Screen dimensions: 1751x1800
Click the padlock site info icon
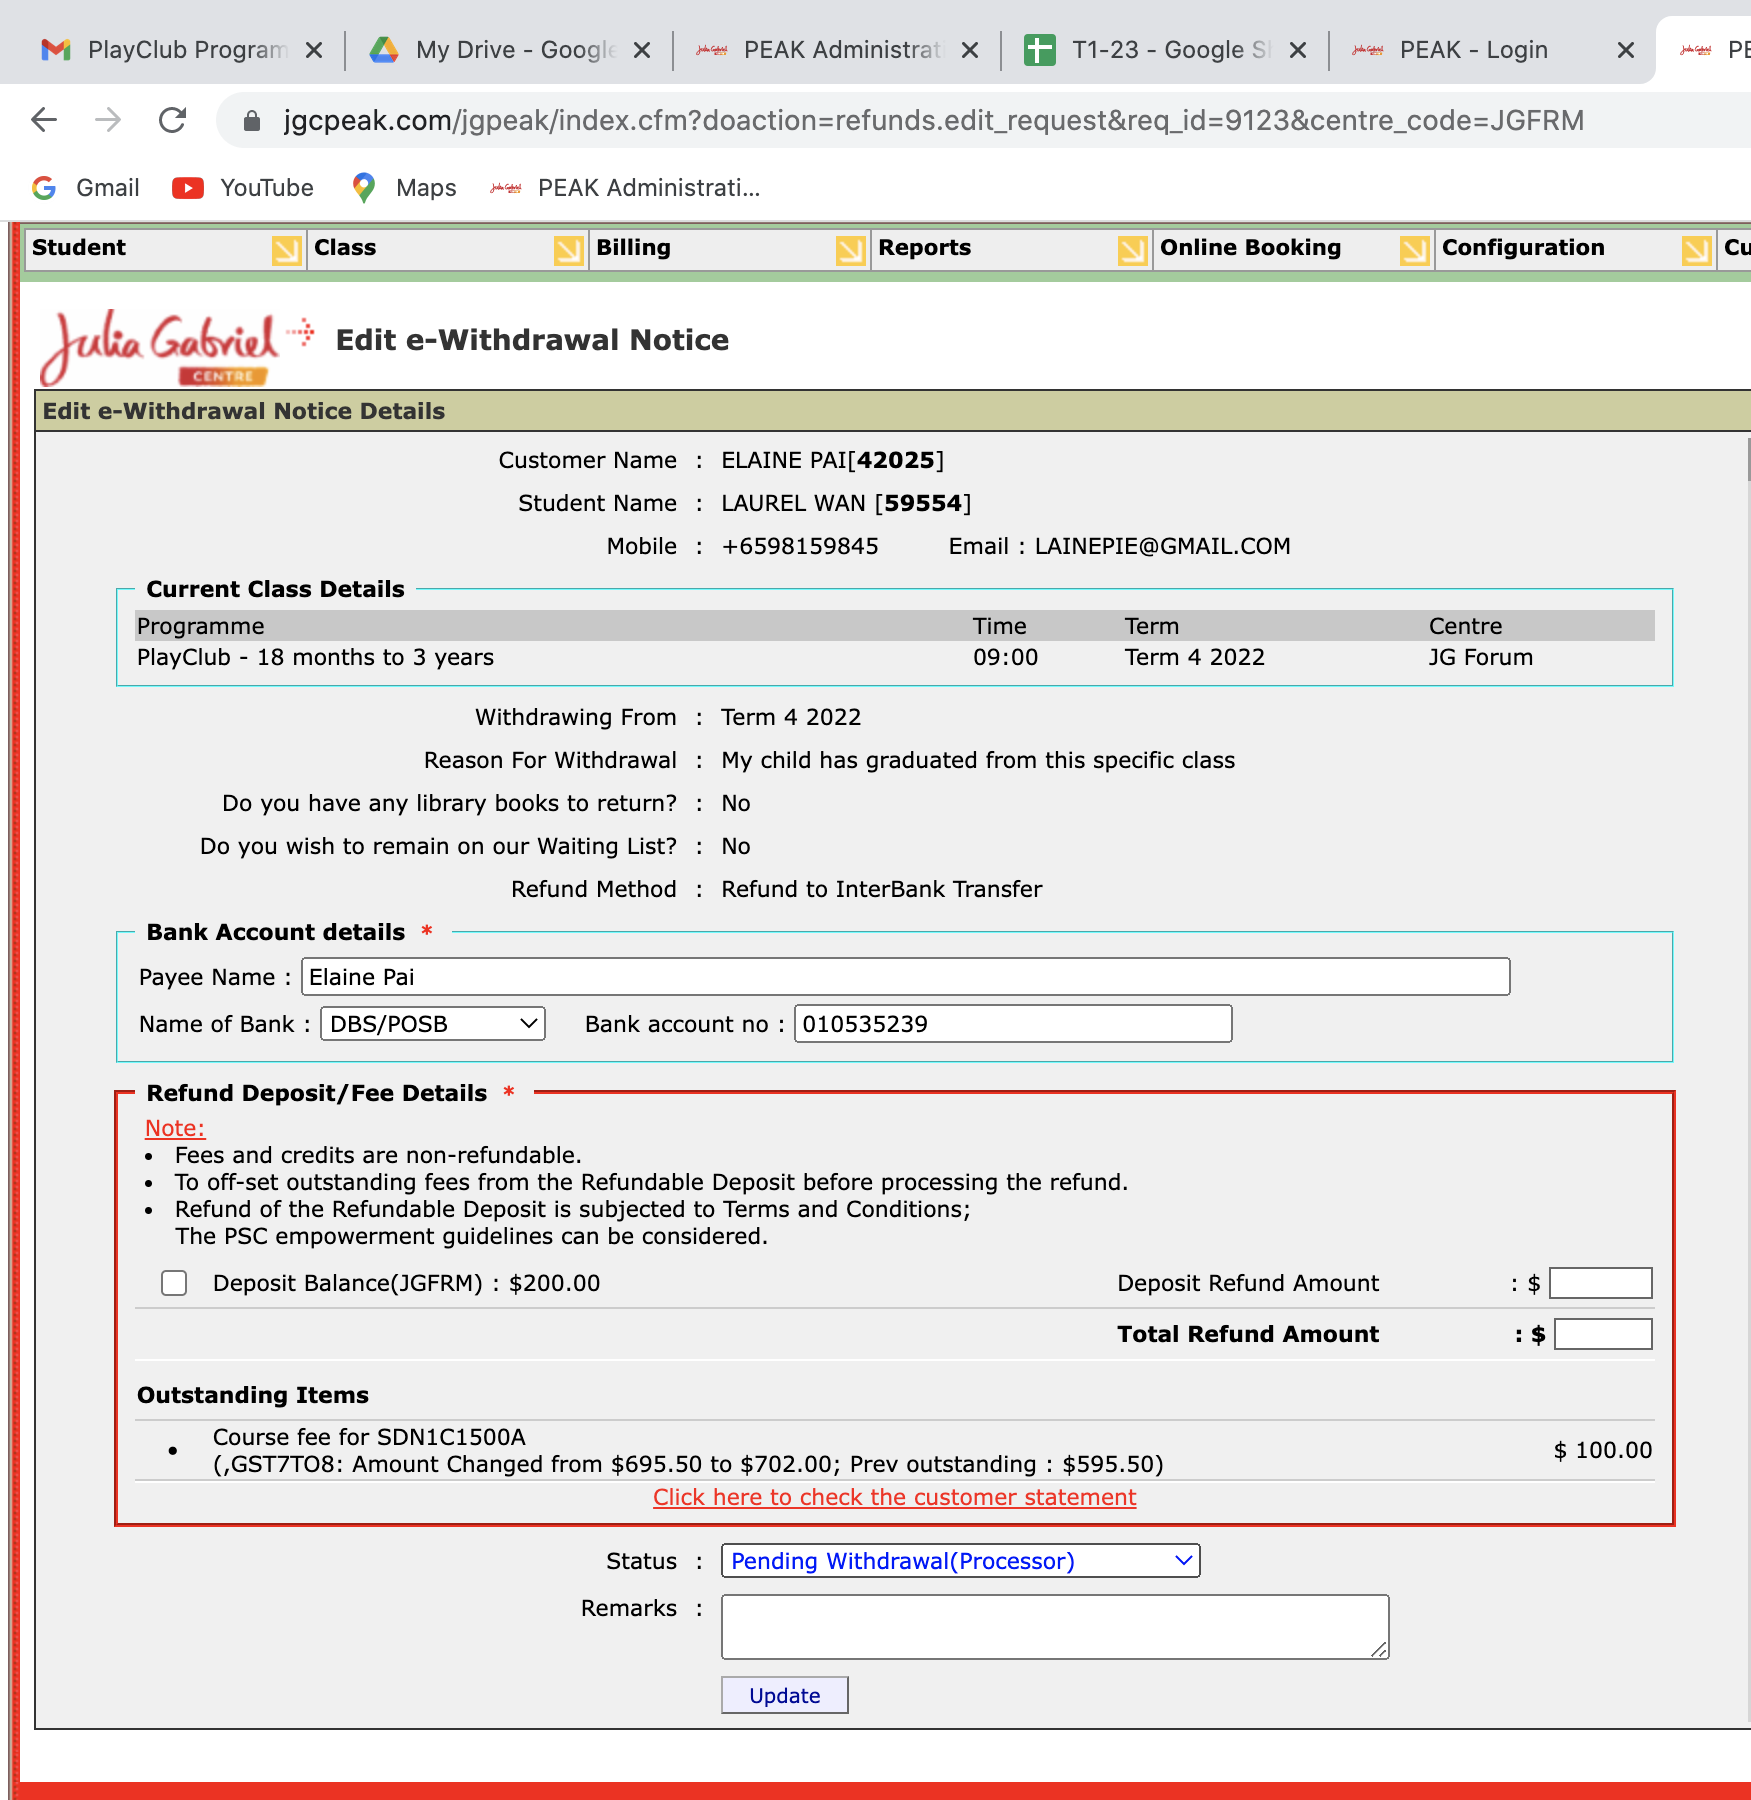252,121
